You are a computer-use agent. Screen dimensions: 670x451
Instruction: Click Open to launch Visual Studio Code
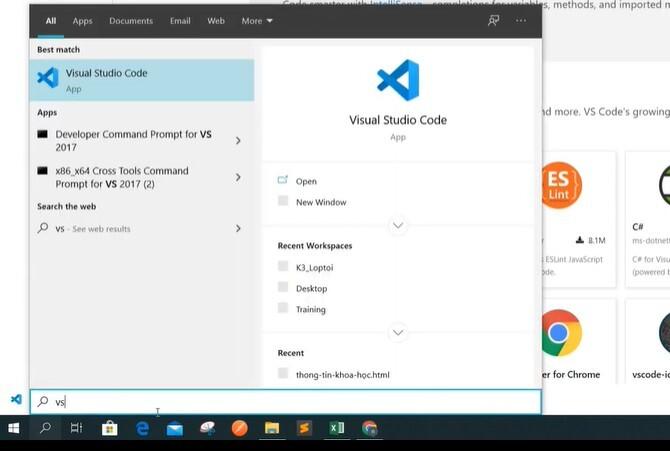point(306,181)
